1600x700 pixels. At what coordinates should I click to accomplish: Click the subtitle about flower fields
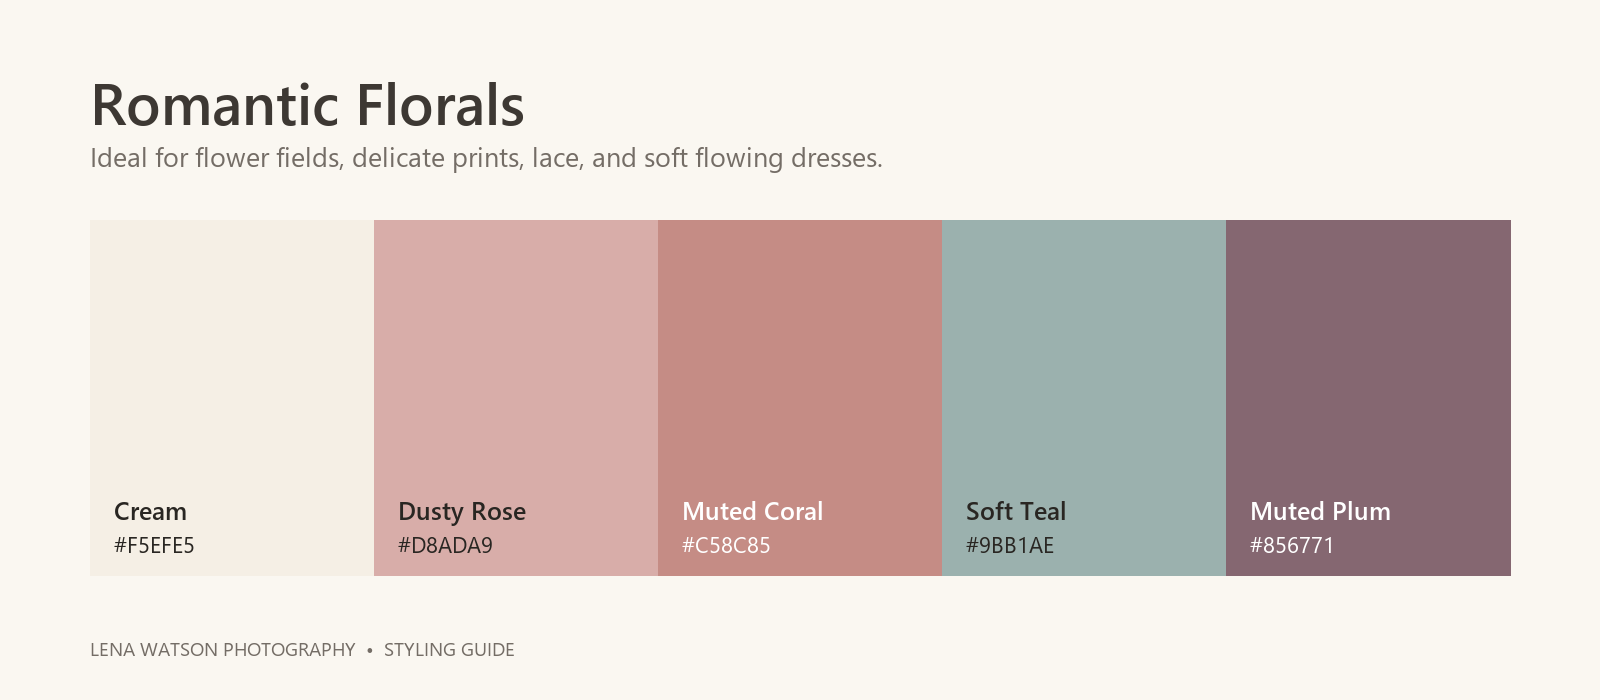[486, 158]
